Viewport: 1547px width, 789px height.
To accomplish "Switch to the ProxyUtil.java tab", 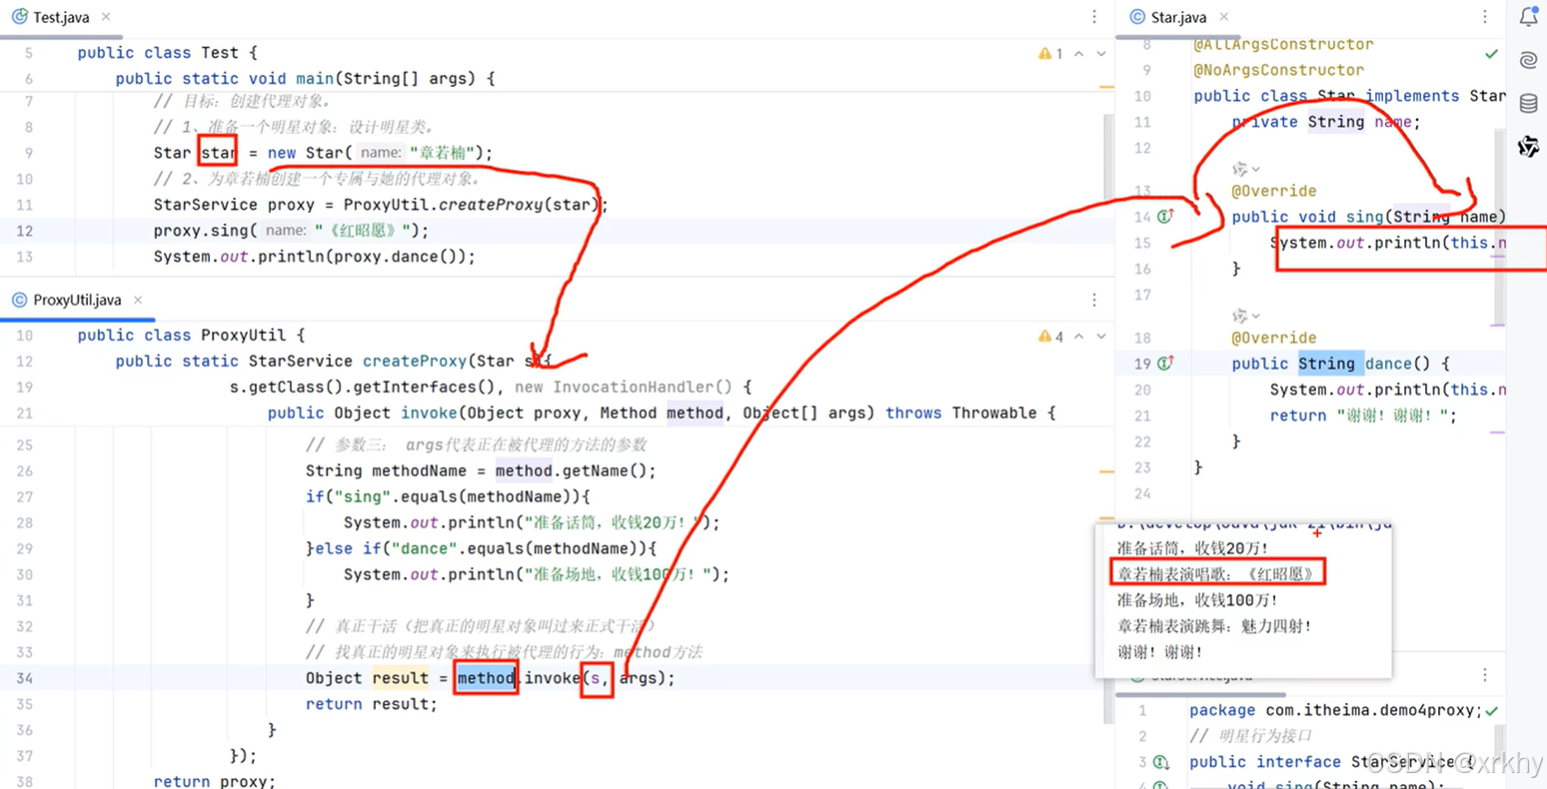I will pos(77,300).
